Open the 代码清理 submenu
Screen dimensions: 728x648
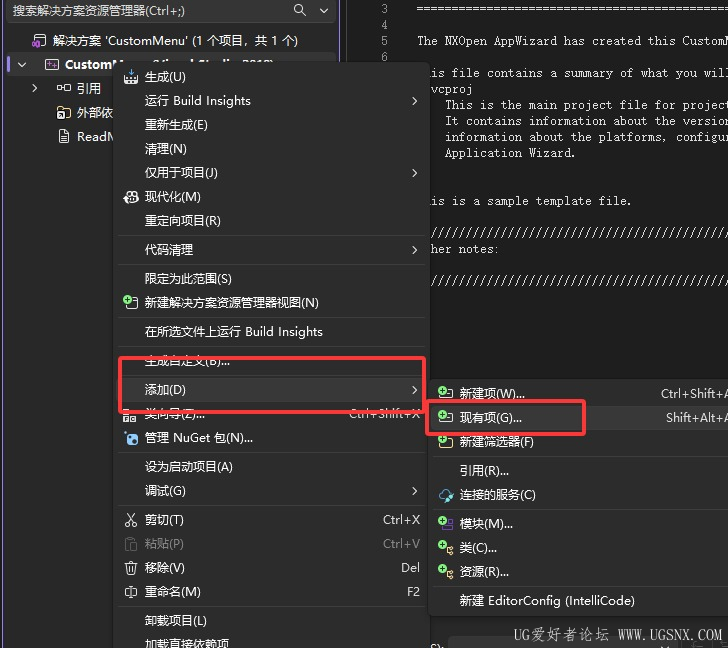(272, 250)
